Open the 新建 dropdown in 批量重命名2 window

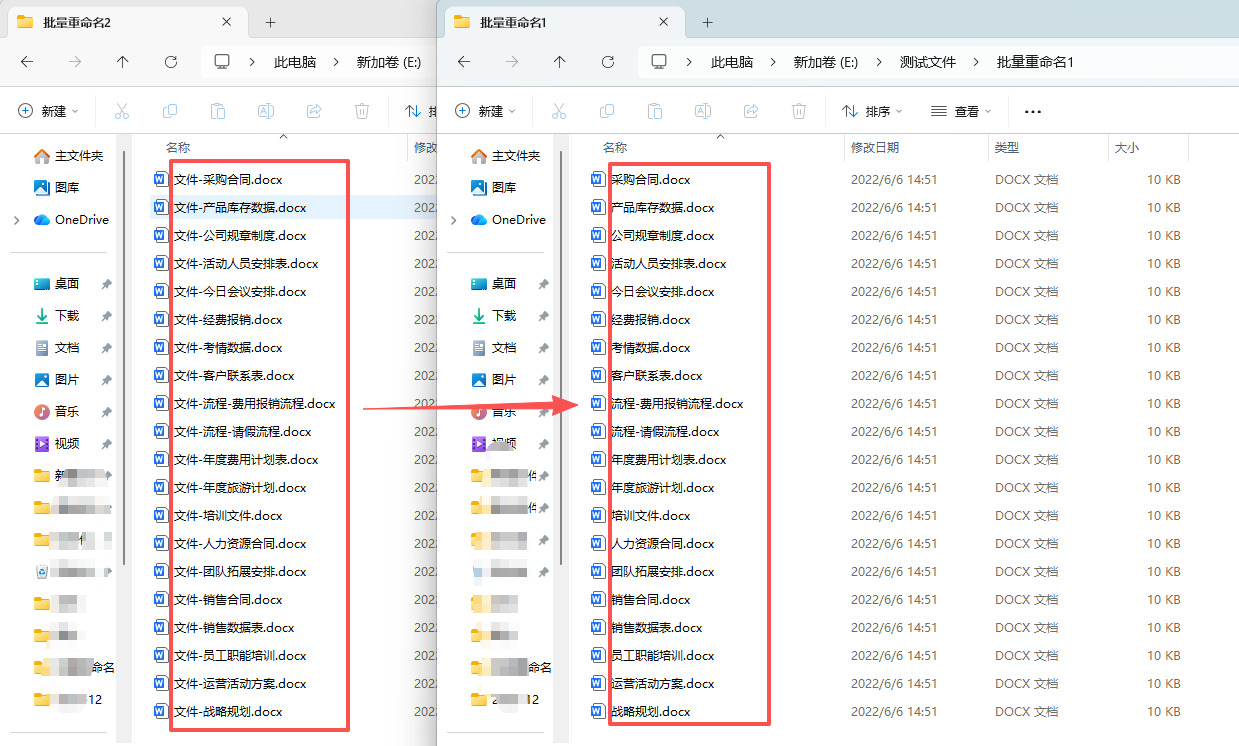(48, 111)
